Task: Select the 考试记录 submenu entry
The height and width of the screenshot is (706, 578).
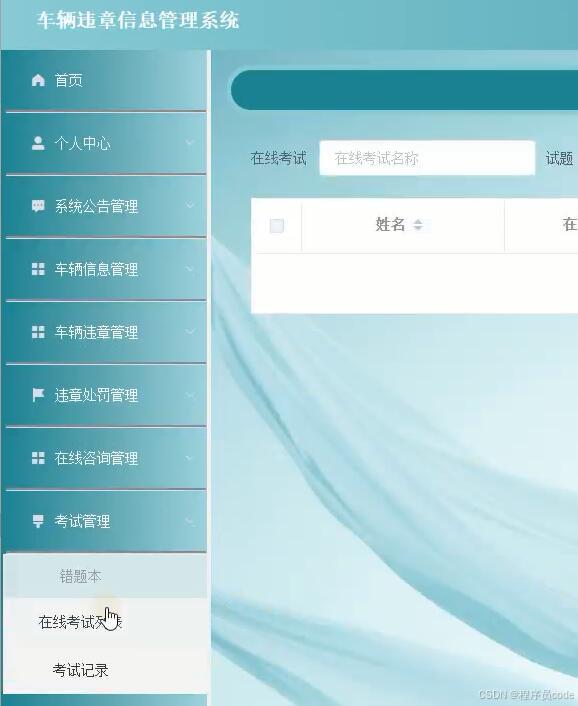Action: [105, 670]
